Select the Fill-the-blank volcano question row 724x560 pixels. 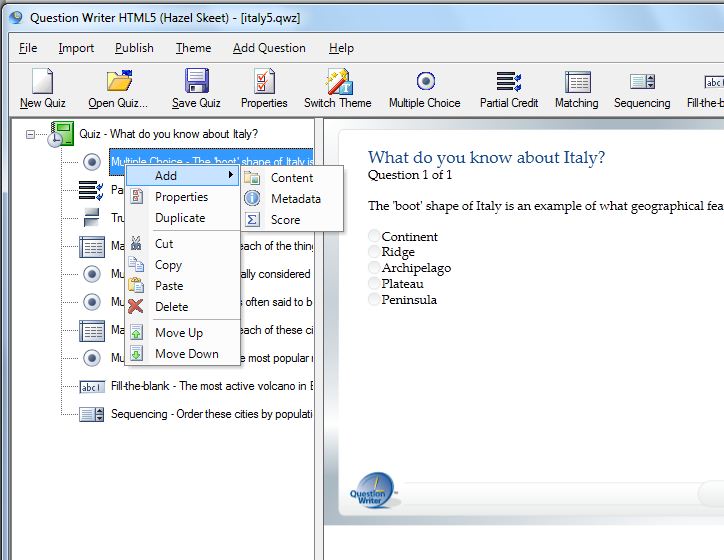[212, 386]
